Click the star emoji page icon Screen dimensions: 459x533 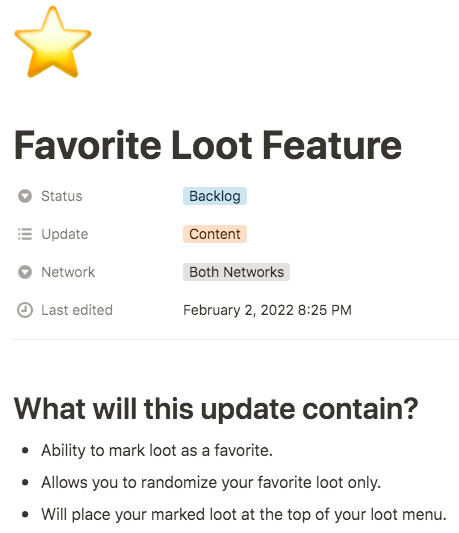53,42
